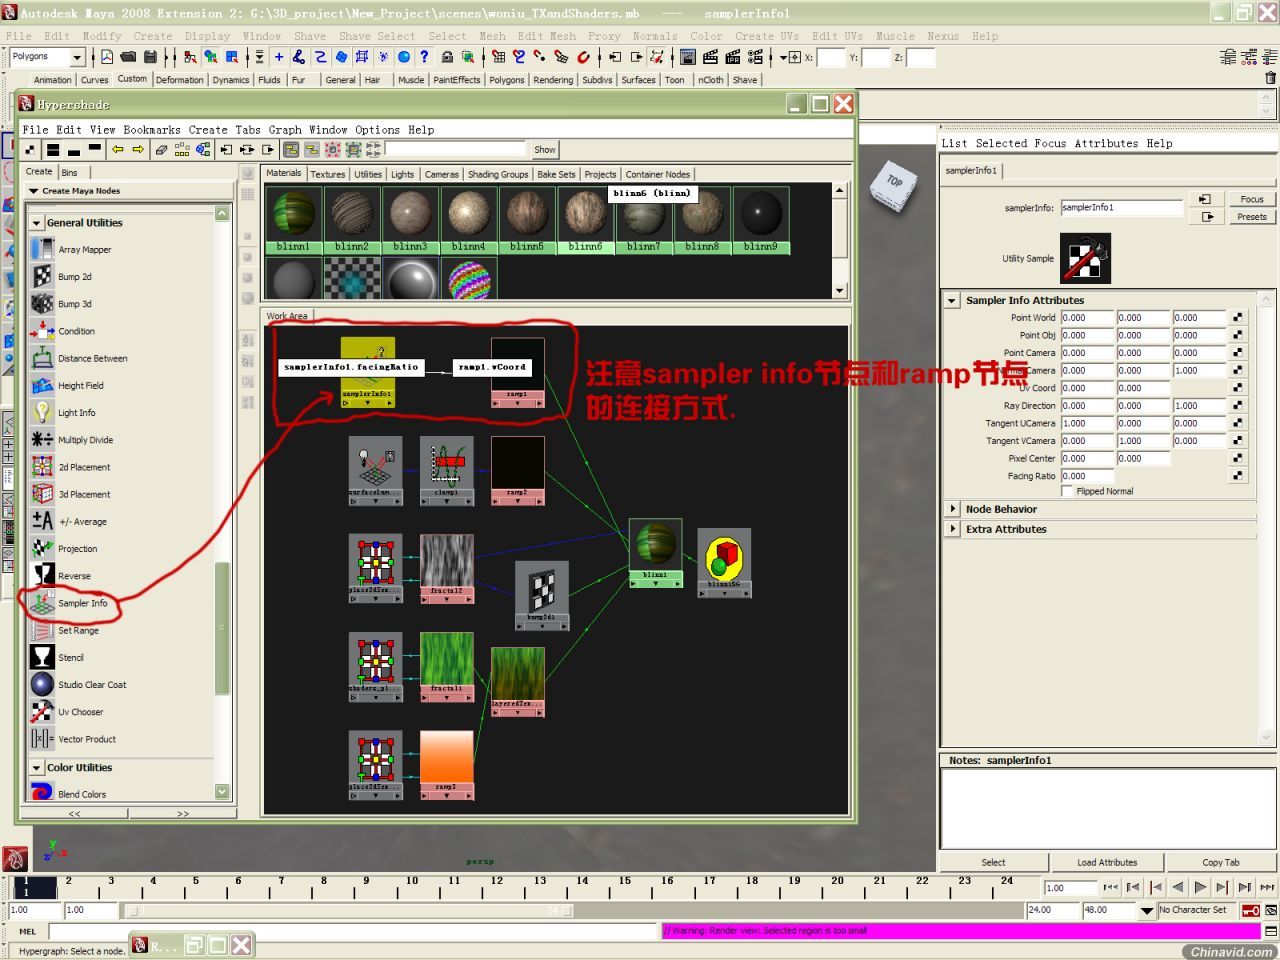Expand the Color Utilities section
The image size is (1280, 960).
(x=37, y=768)
